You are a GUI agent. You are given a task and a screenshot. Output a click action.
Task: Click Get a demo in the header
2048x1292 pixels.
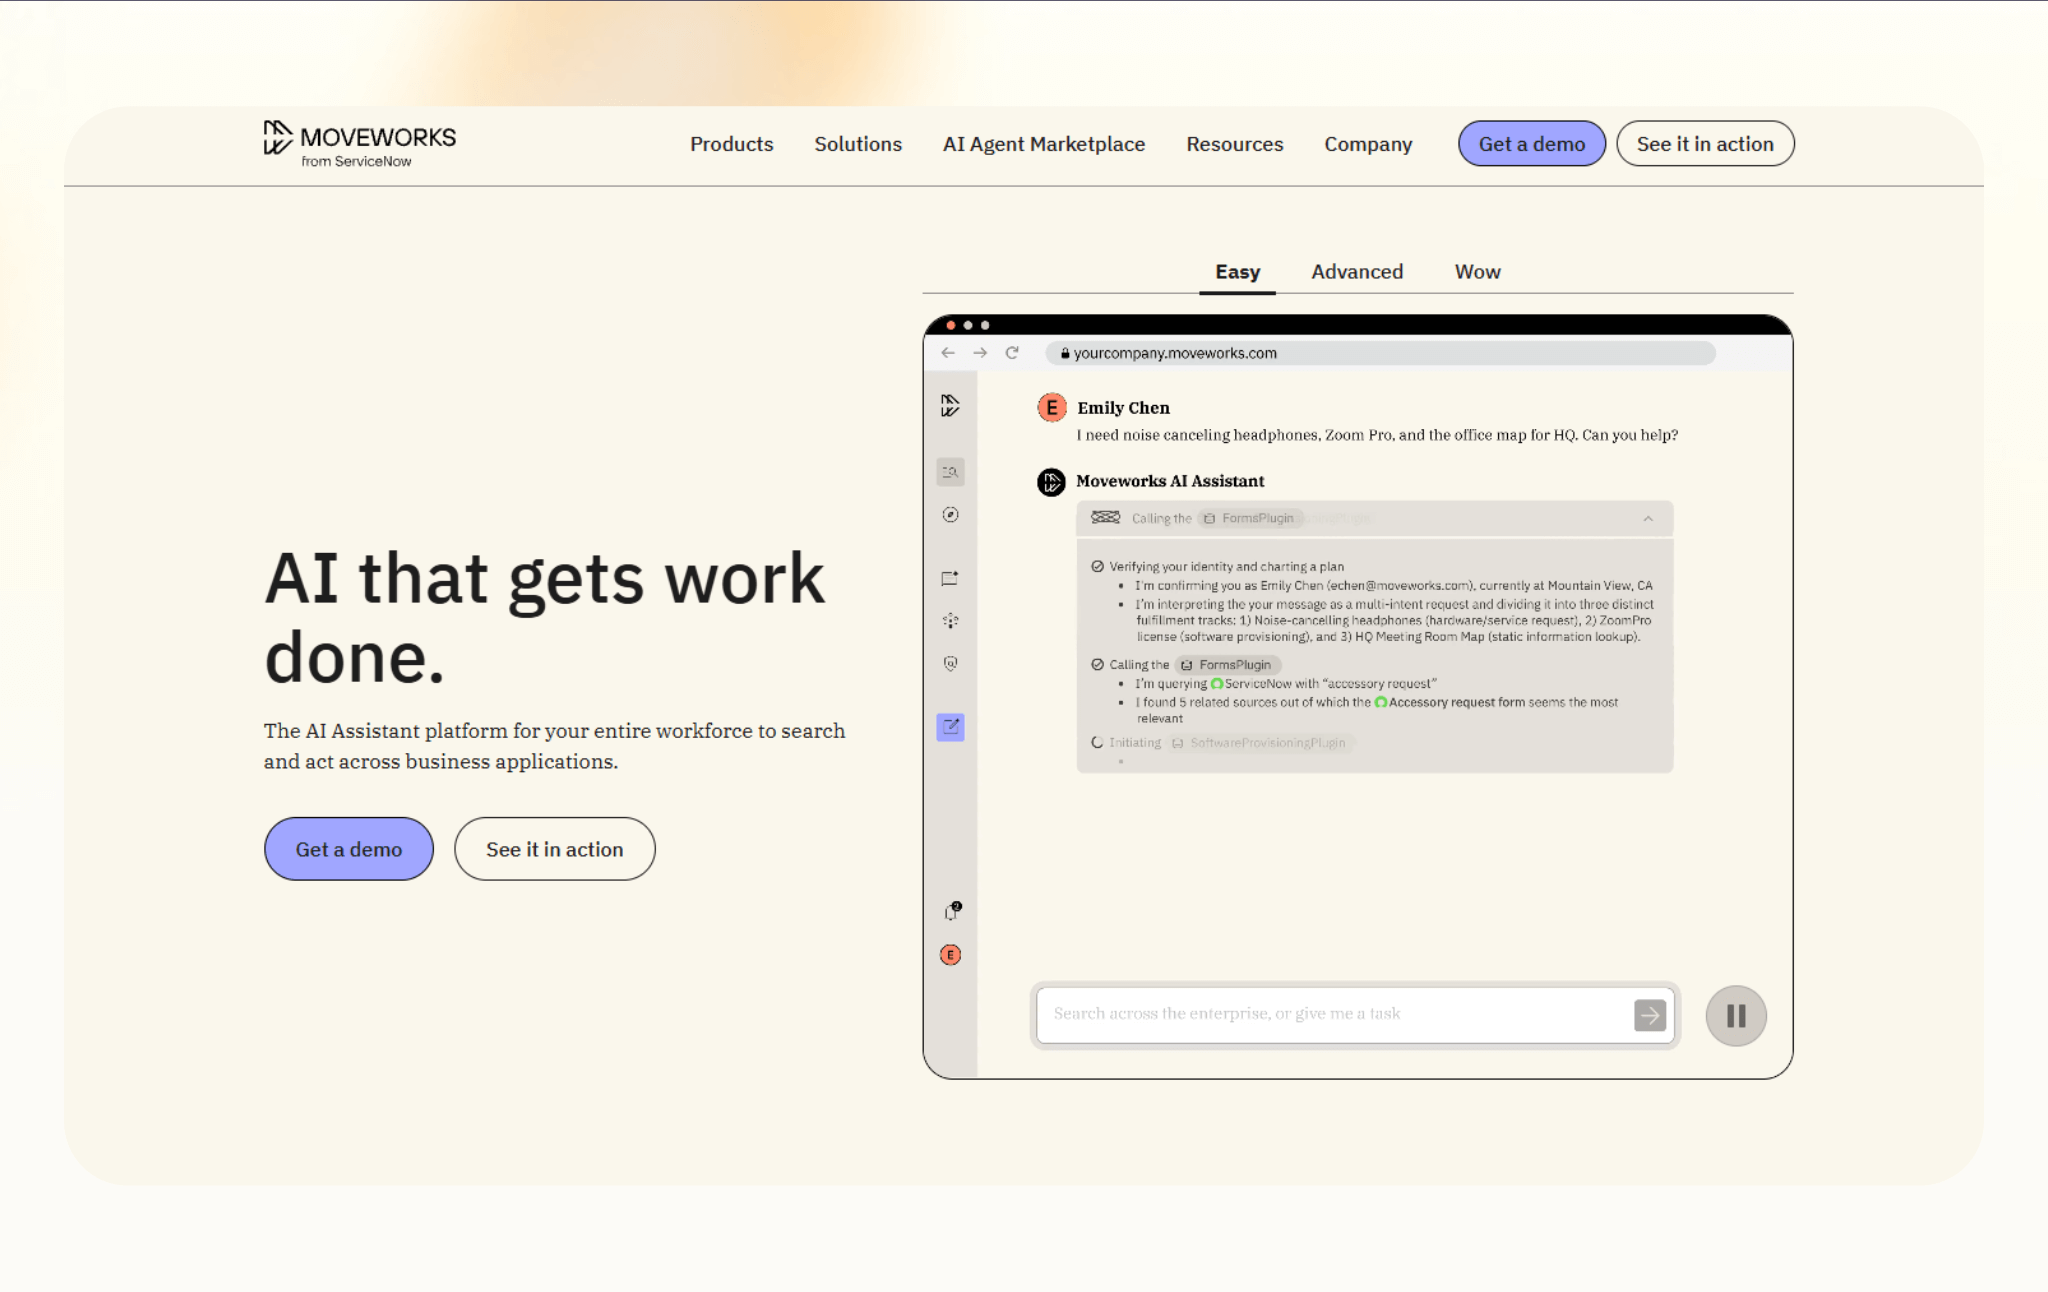[1531, 144]
